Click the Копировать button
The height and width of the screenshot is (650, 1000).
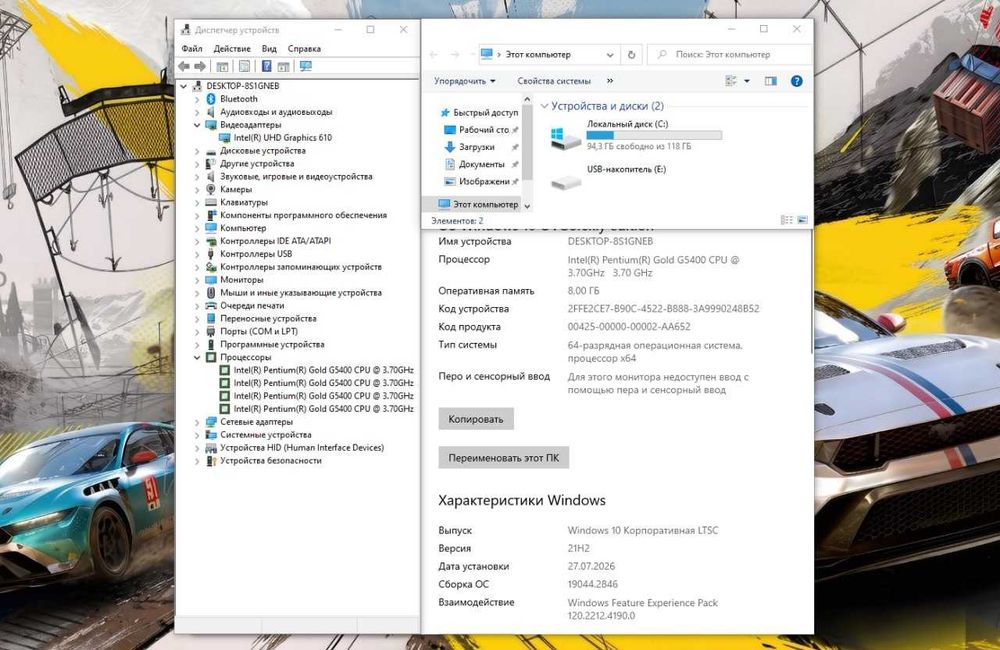(476, 419)
